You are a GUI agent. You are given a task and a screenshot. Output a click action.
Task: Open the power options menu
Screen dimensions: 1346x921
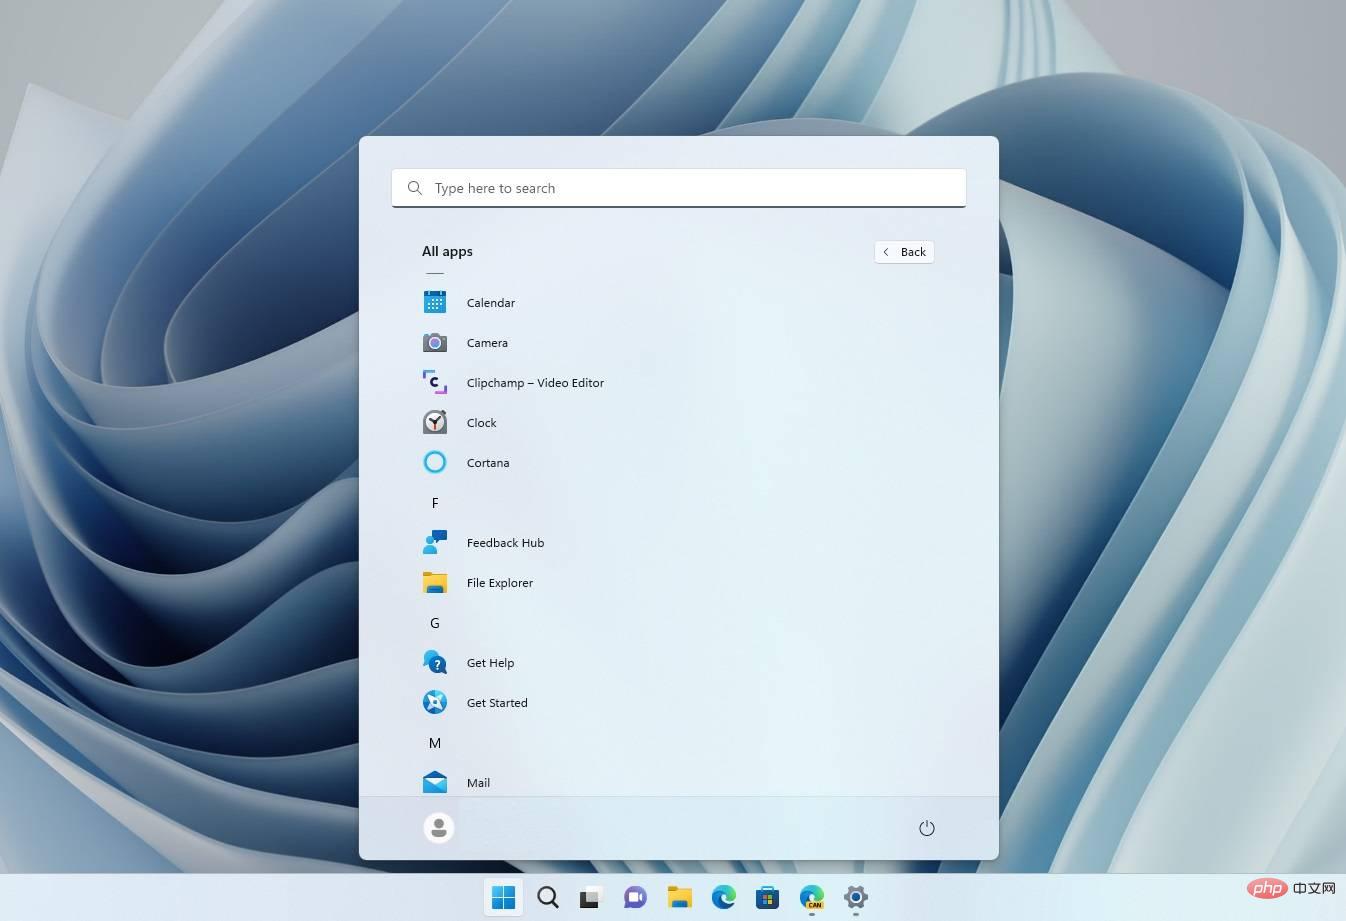926,828
